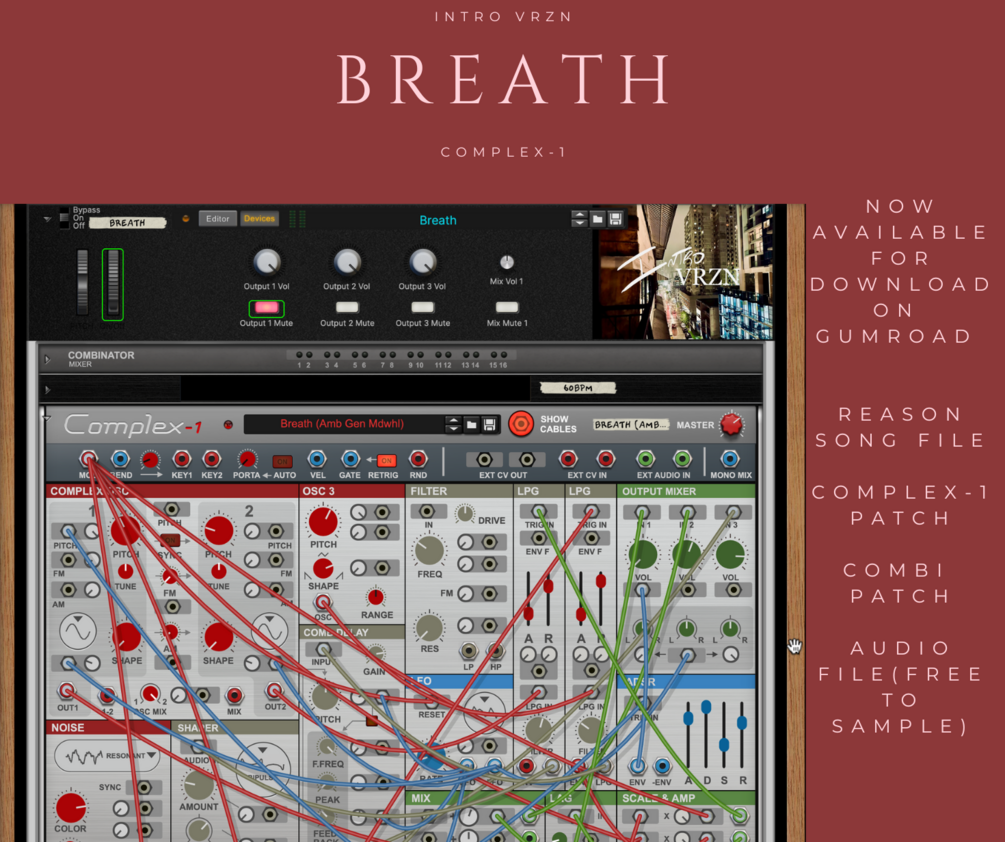Click the Intro VRZN backdrop artwork
Image resolution: width=1005 pixels, height=842 pixels.
(683, 271)
